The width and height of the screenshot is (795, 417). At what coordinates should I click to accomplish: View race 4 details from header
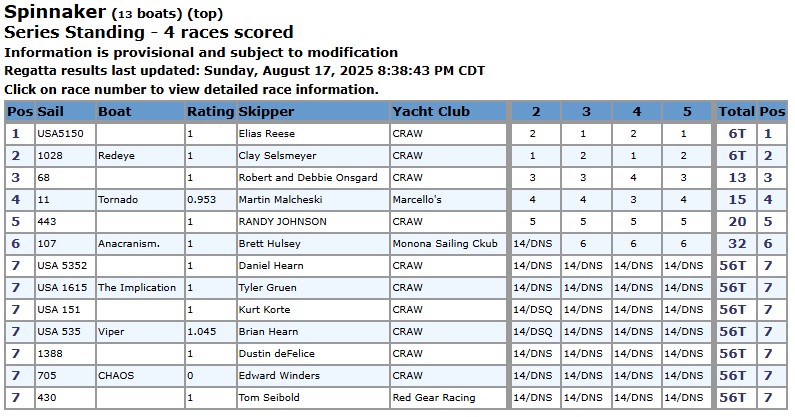[636, 112]
